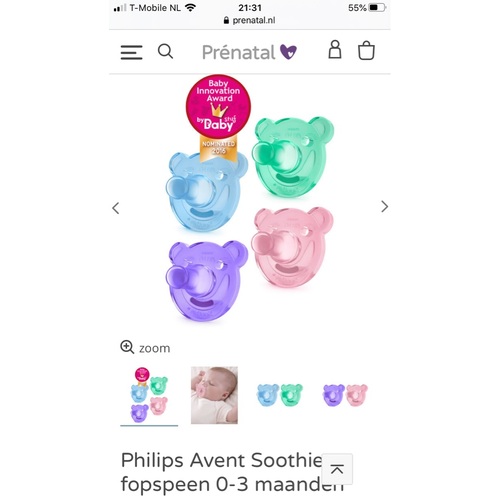
Task: Select the four-pacifier thumbnail
Action: [149, 395]
